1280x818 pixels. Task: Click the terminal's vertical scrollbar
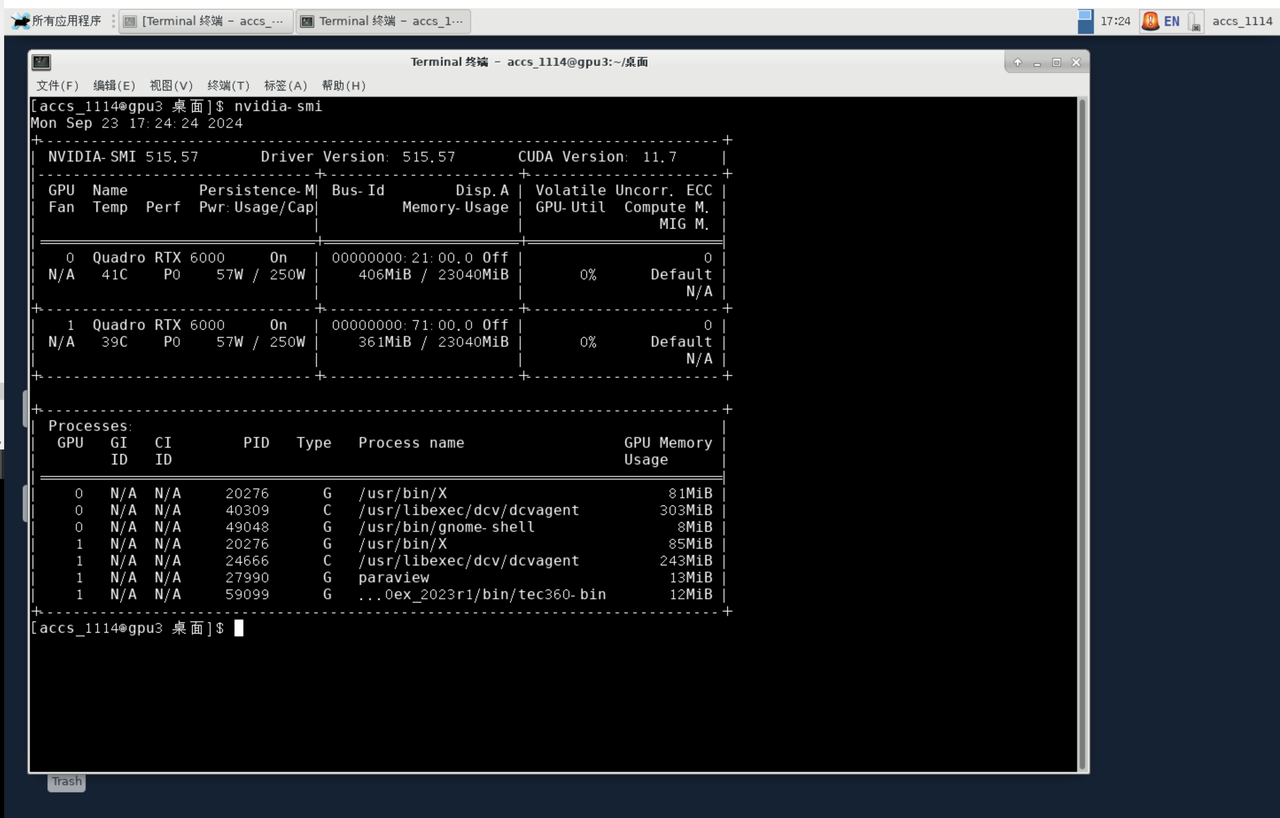[x=1081, y=430]
